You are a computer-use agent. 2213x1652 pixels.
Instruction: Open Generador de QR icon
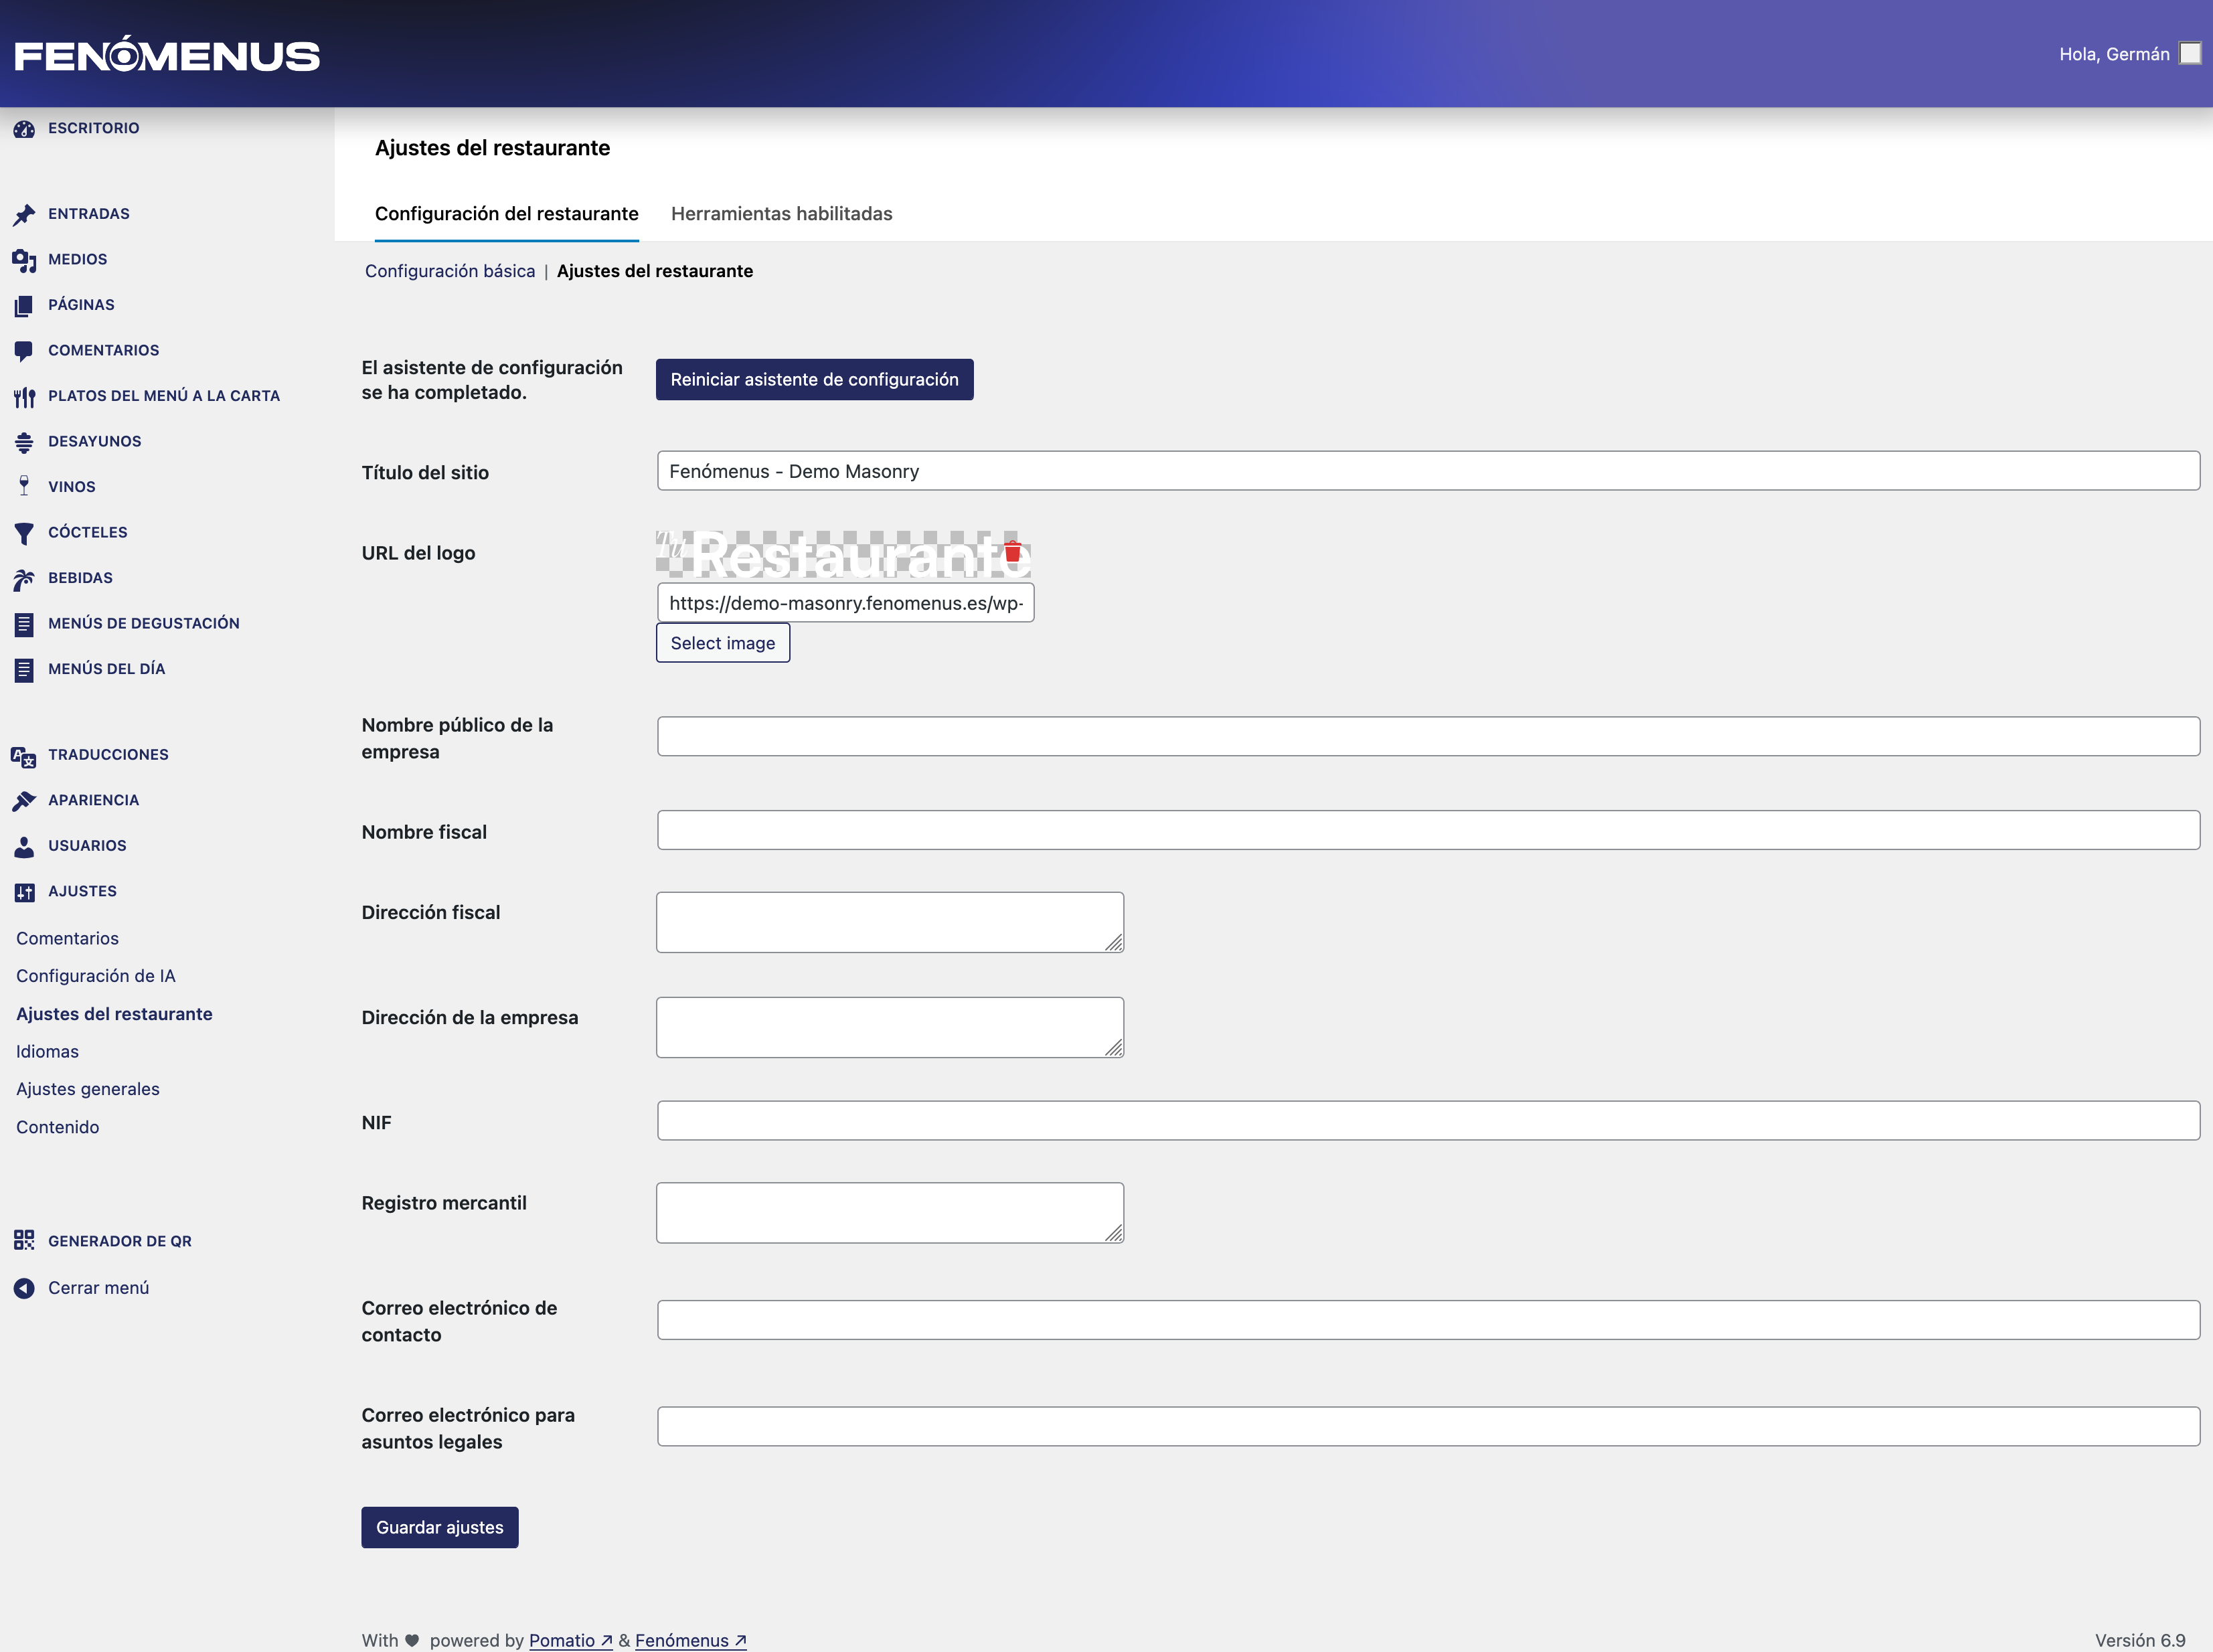tap(24, 1240)
